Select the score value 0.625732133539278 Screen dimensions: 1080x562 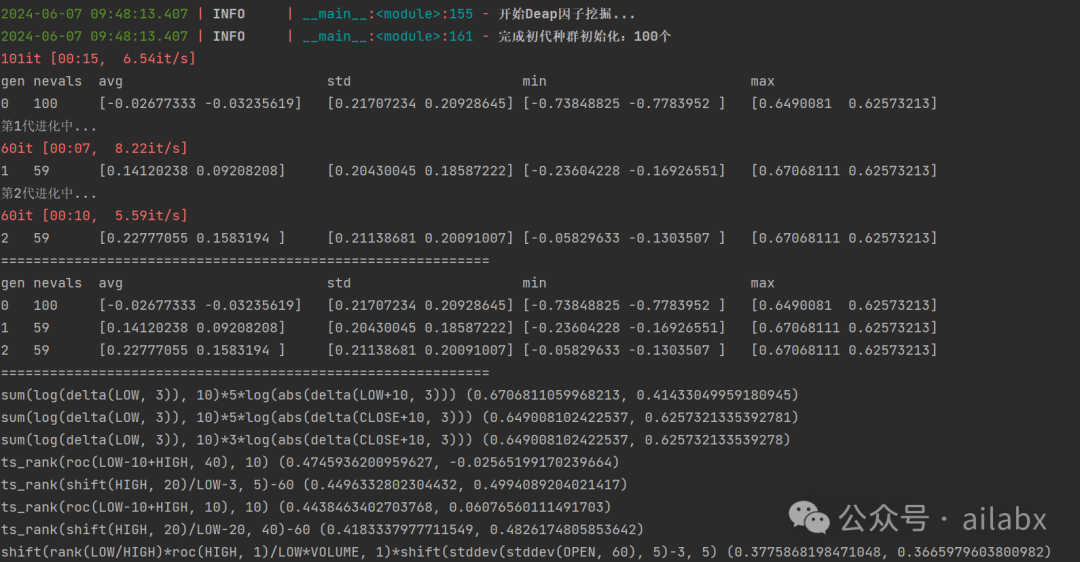click(x=713, y=440)
